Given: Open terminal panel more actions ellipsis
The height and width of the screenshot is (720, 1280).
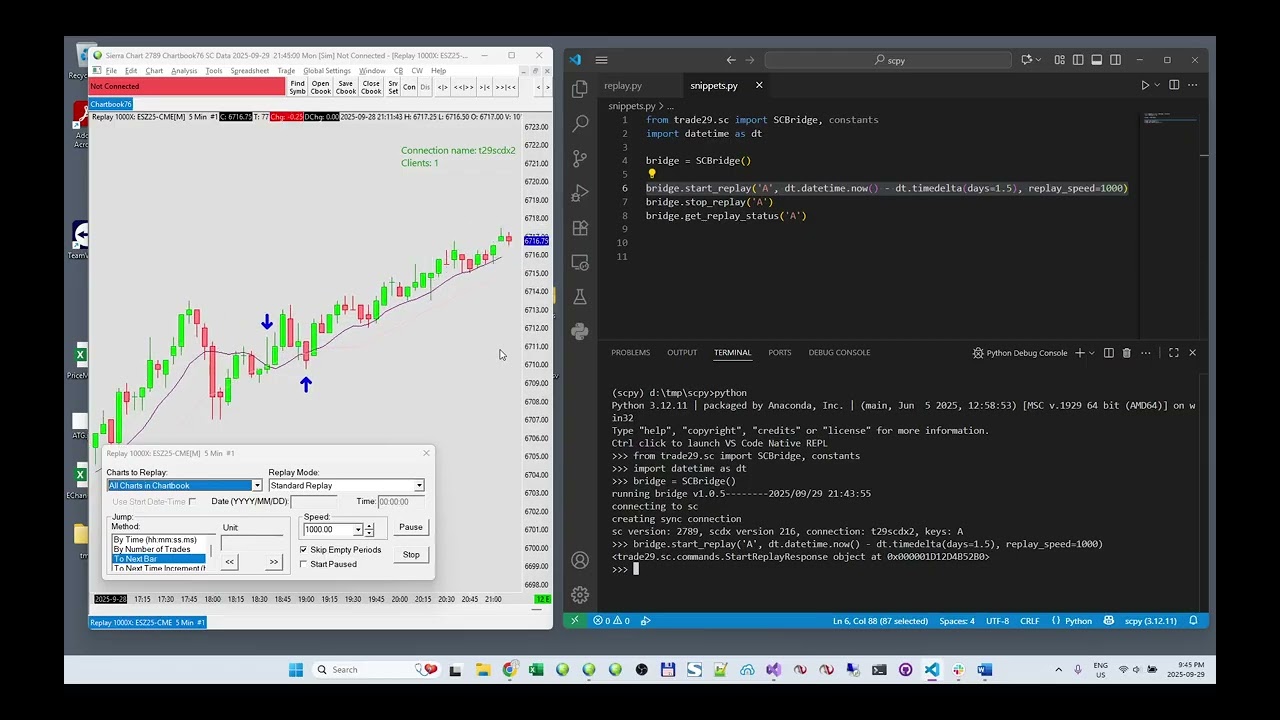Looking at the screenshot, I should 1146,353.
